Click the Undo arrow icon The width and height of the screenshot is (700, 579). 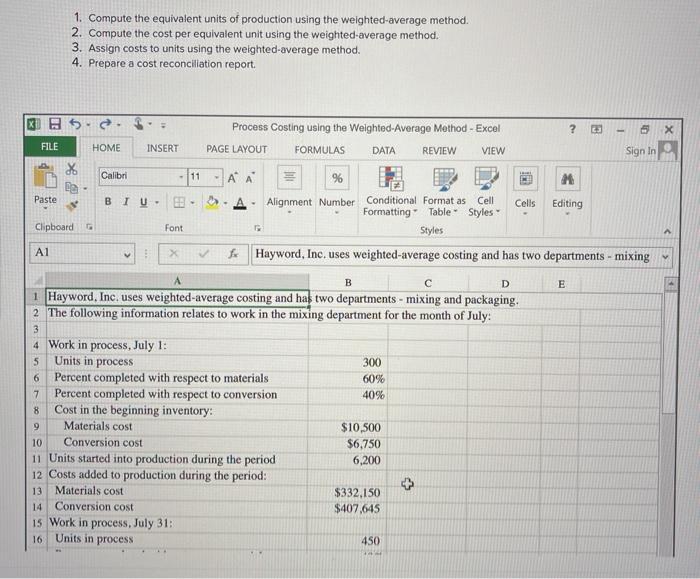tap(75, 124)
